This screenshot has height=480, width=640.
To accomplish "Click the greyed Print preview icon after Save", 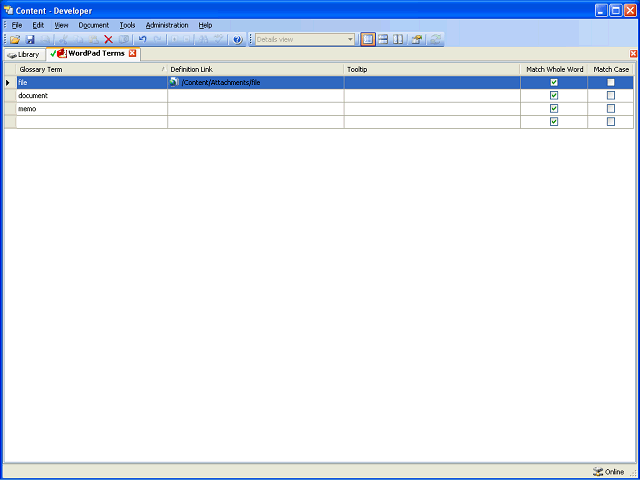I will [x=45, y=40].
